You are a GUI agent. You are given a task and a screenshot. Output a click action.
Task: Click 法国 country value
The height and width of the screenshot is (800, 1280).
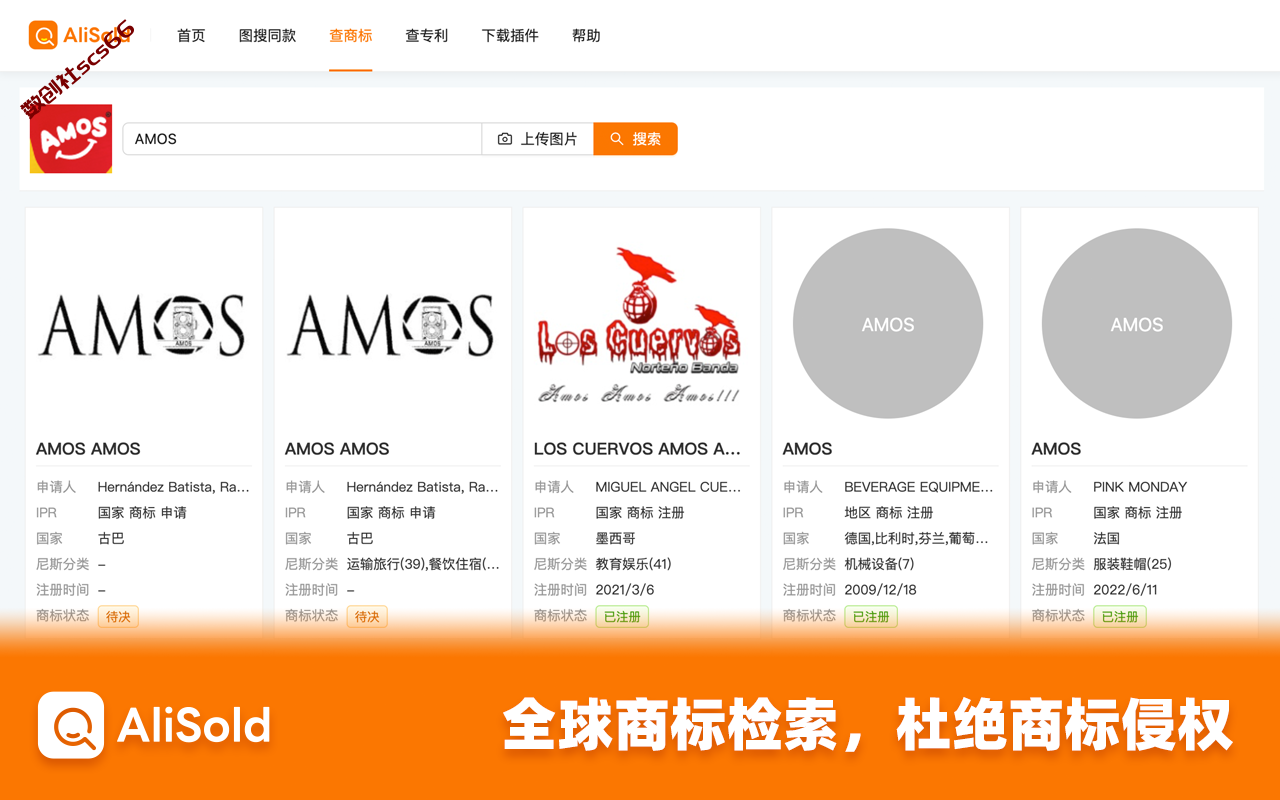coord(1106,538)
